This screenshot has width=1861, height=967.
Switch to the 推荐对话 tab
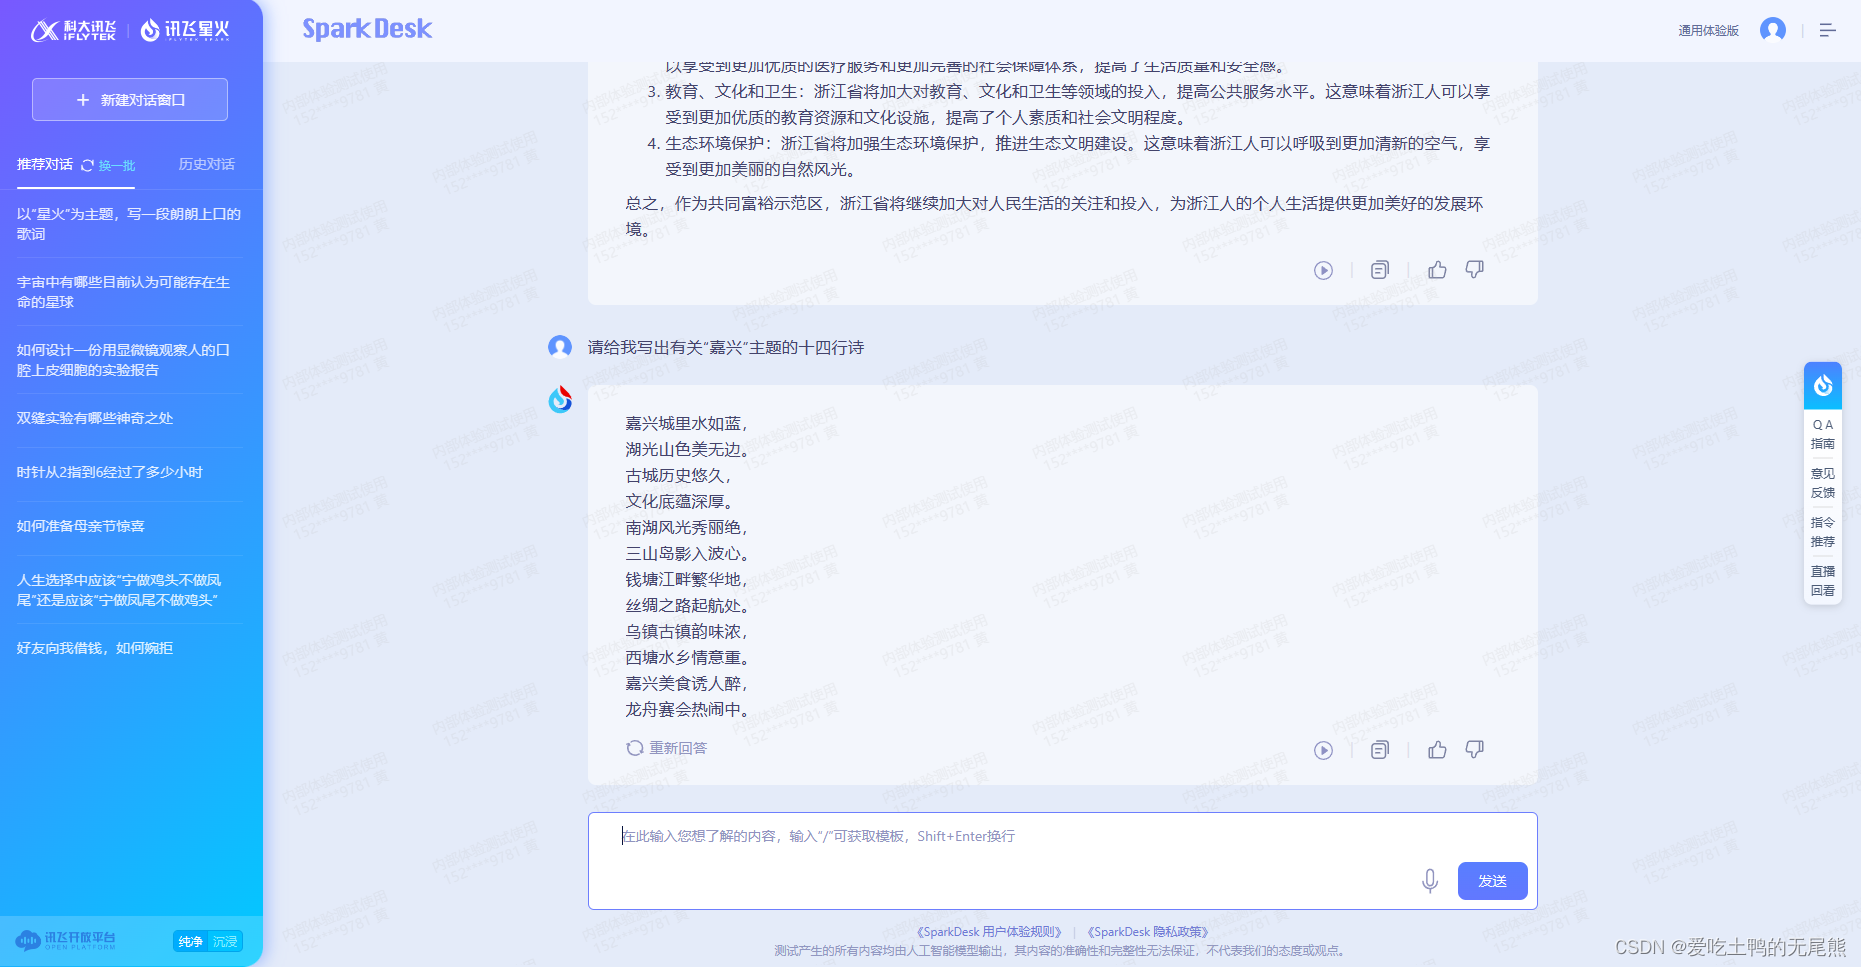[45, 164]
